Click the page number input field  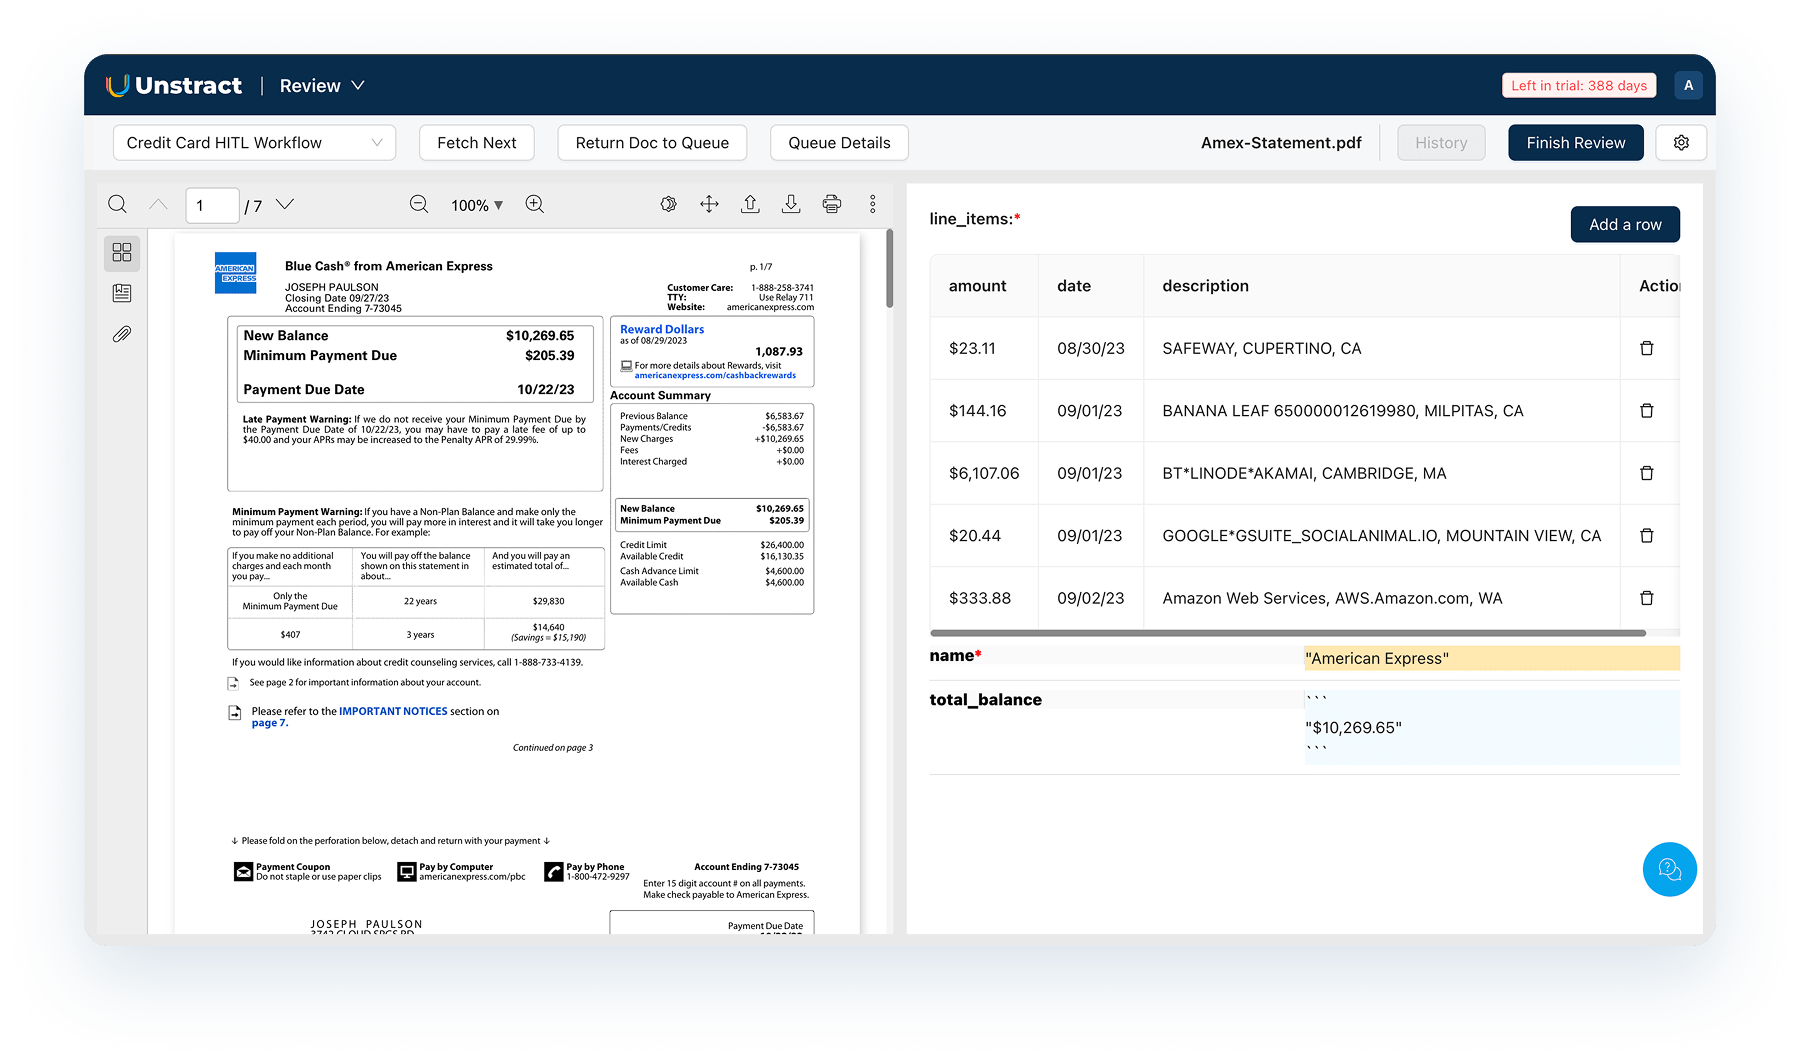212,206
